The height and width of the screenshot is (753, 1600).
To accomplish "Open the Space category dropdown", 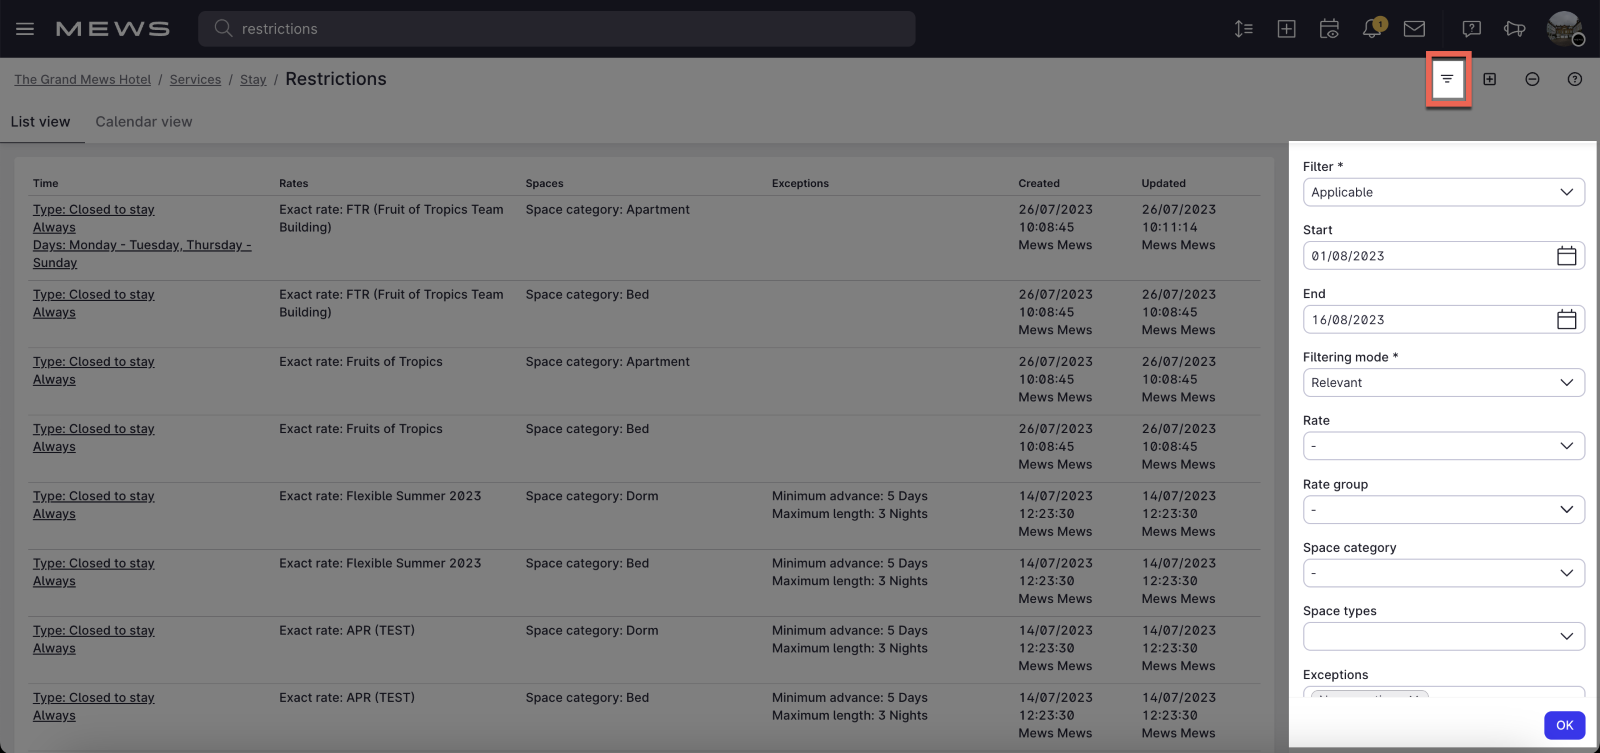I will tap(1443, 573).
